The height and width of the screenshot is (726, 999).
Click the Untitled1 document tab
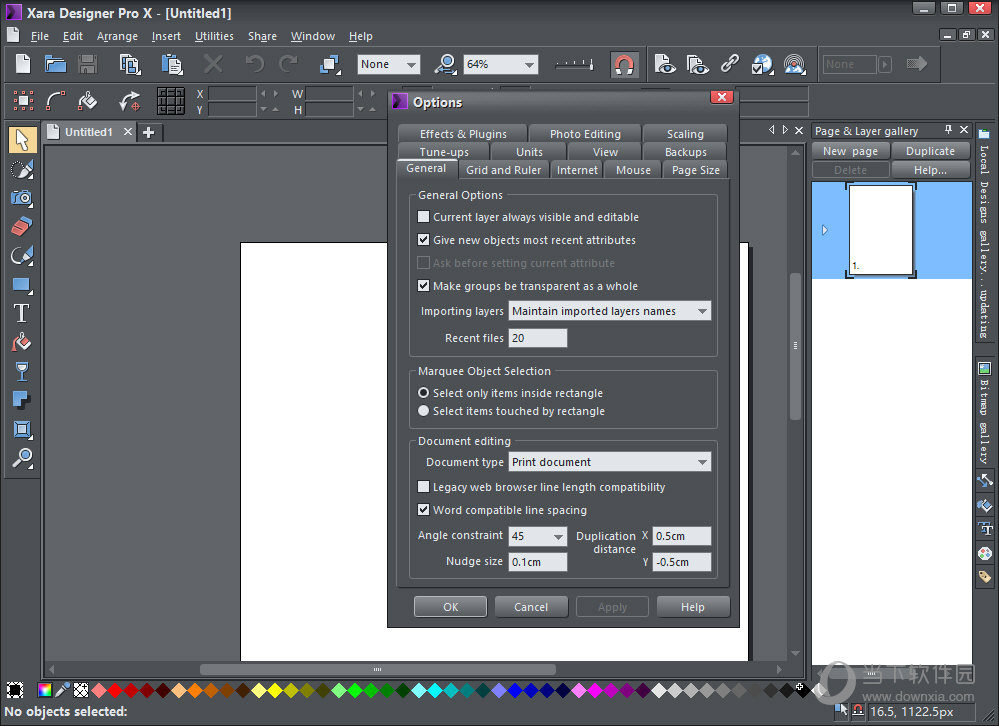tap(89, 132)
